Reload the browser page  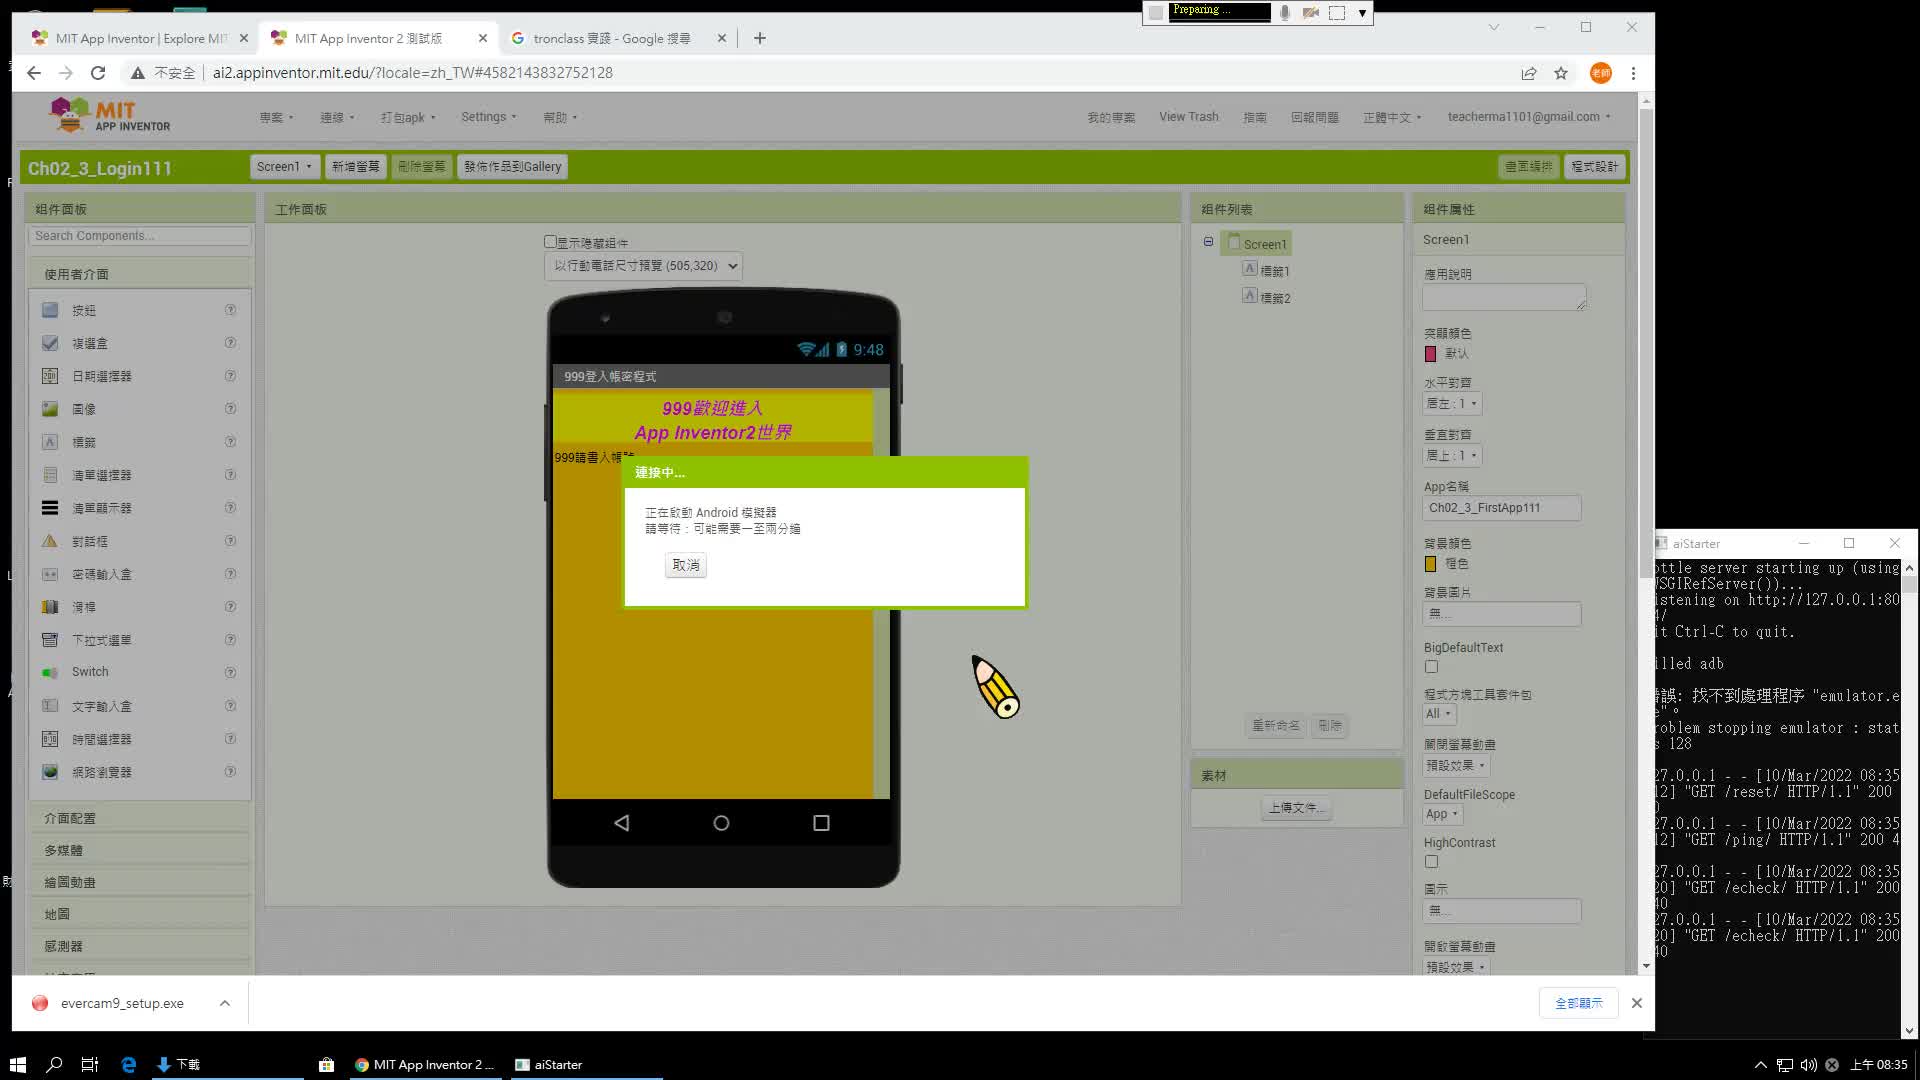(x=98, y=73)
